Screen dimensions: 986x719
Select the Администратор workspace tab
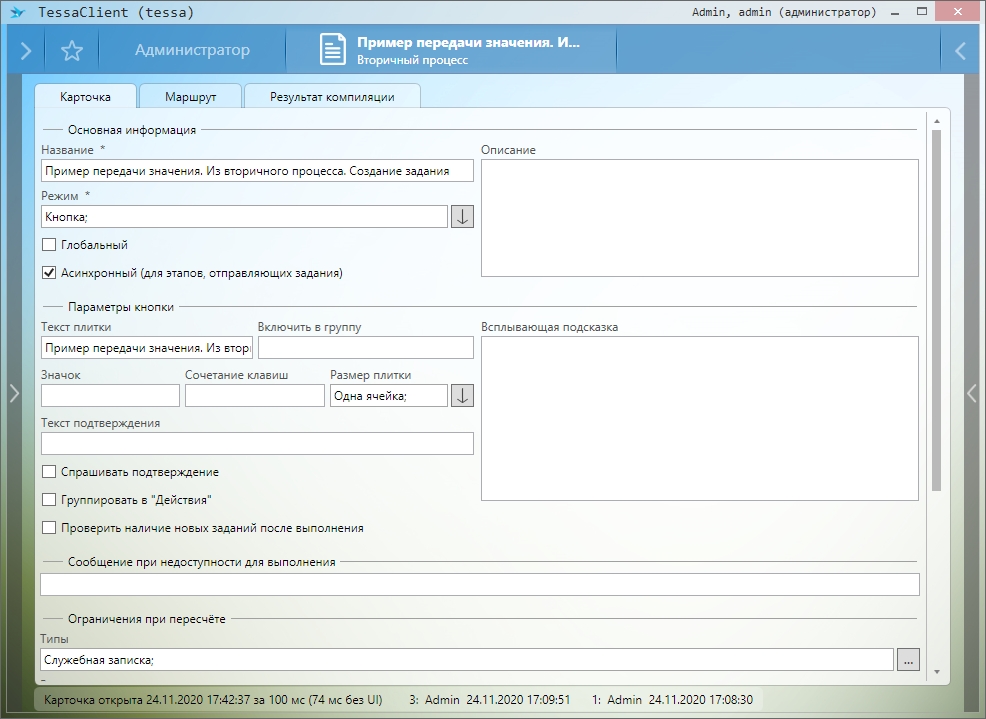[x=192, y=50]
